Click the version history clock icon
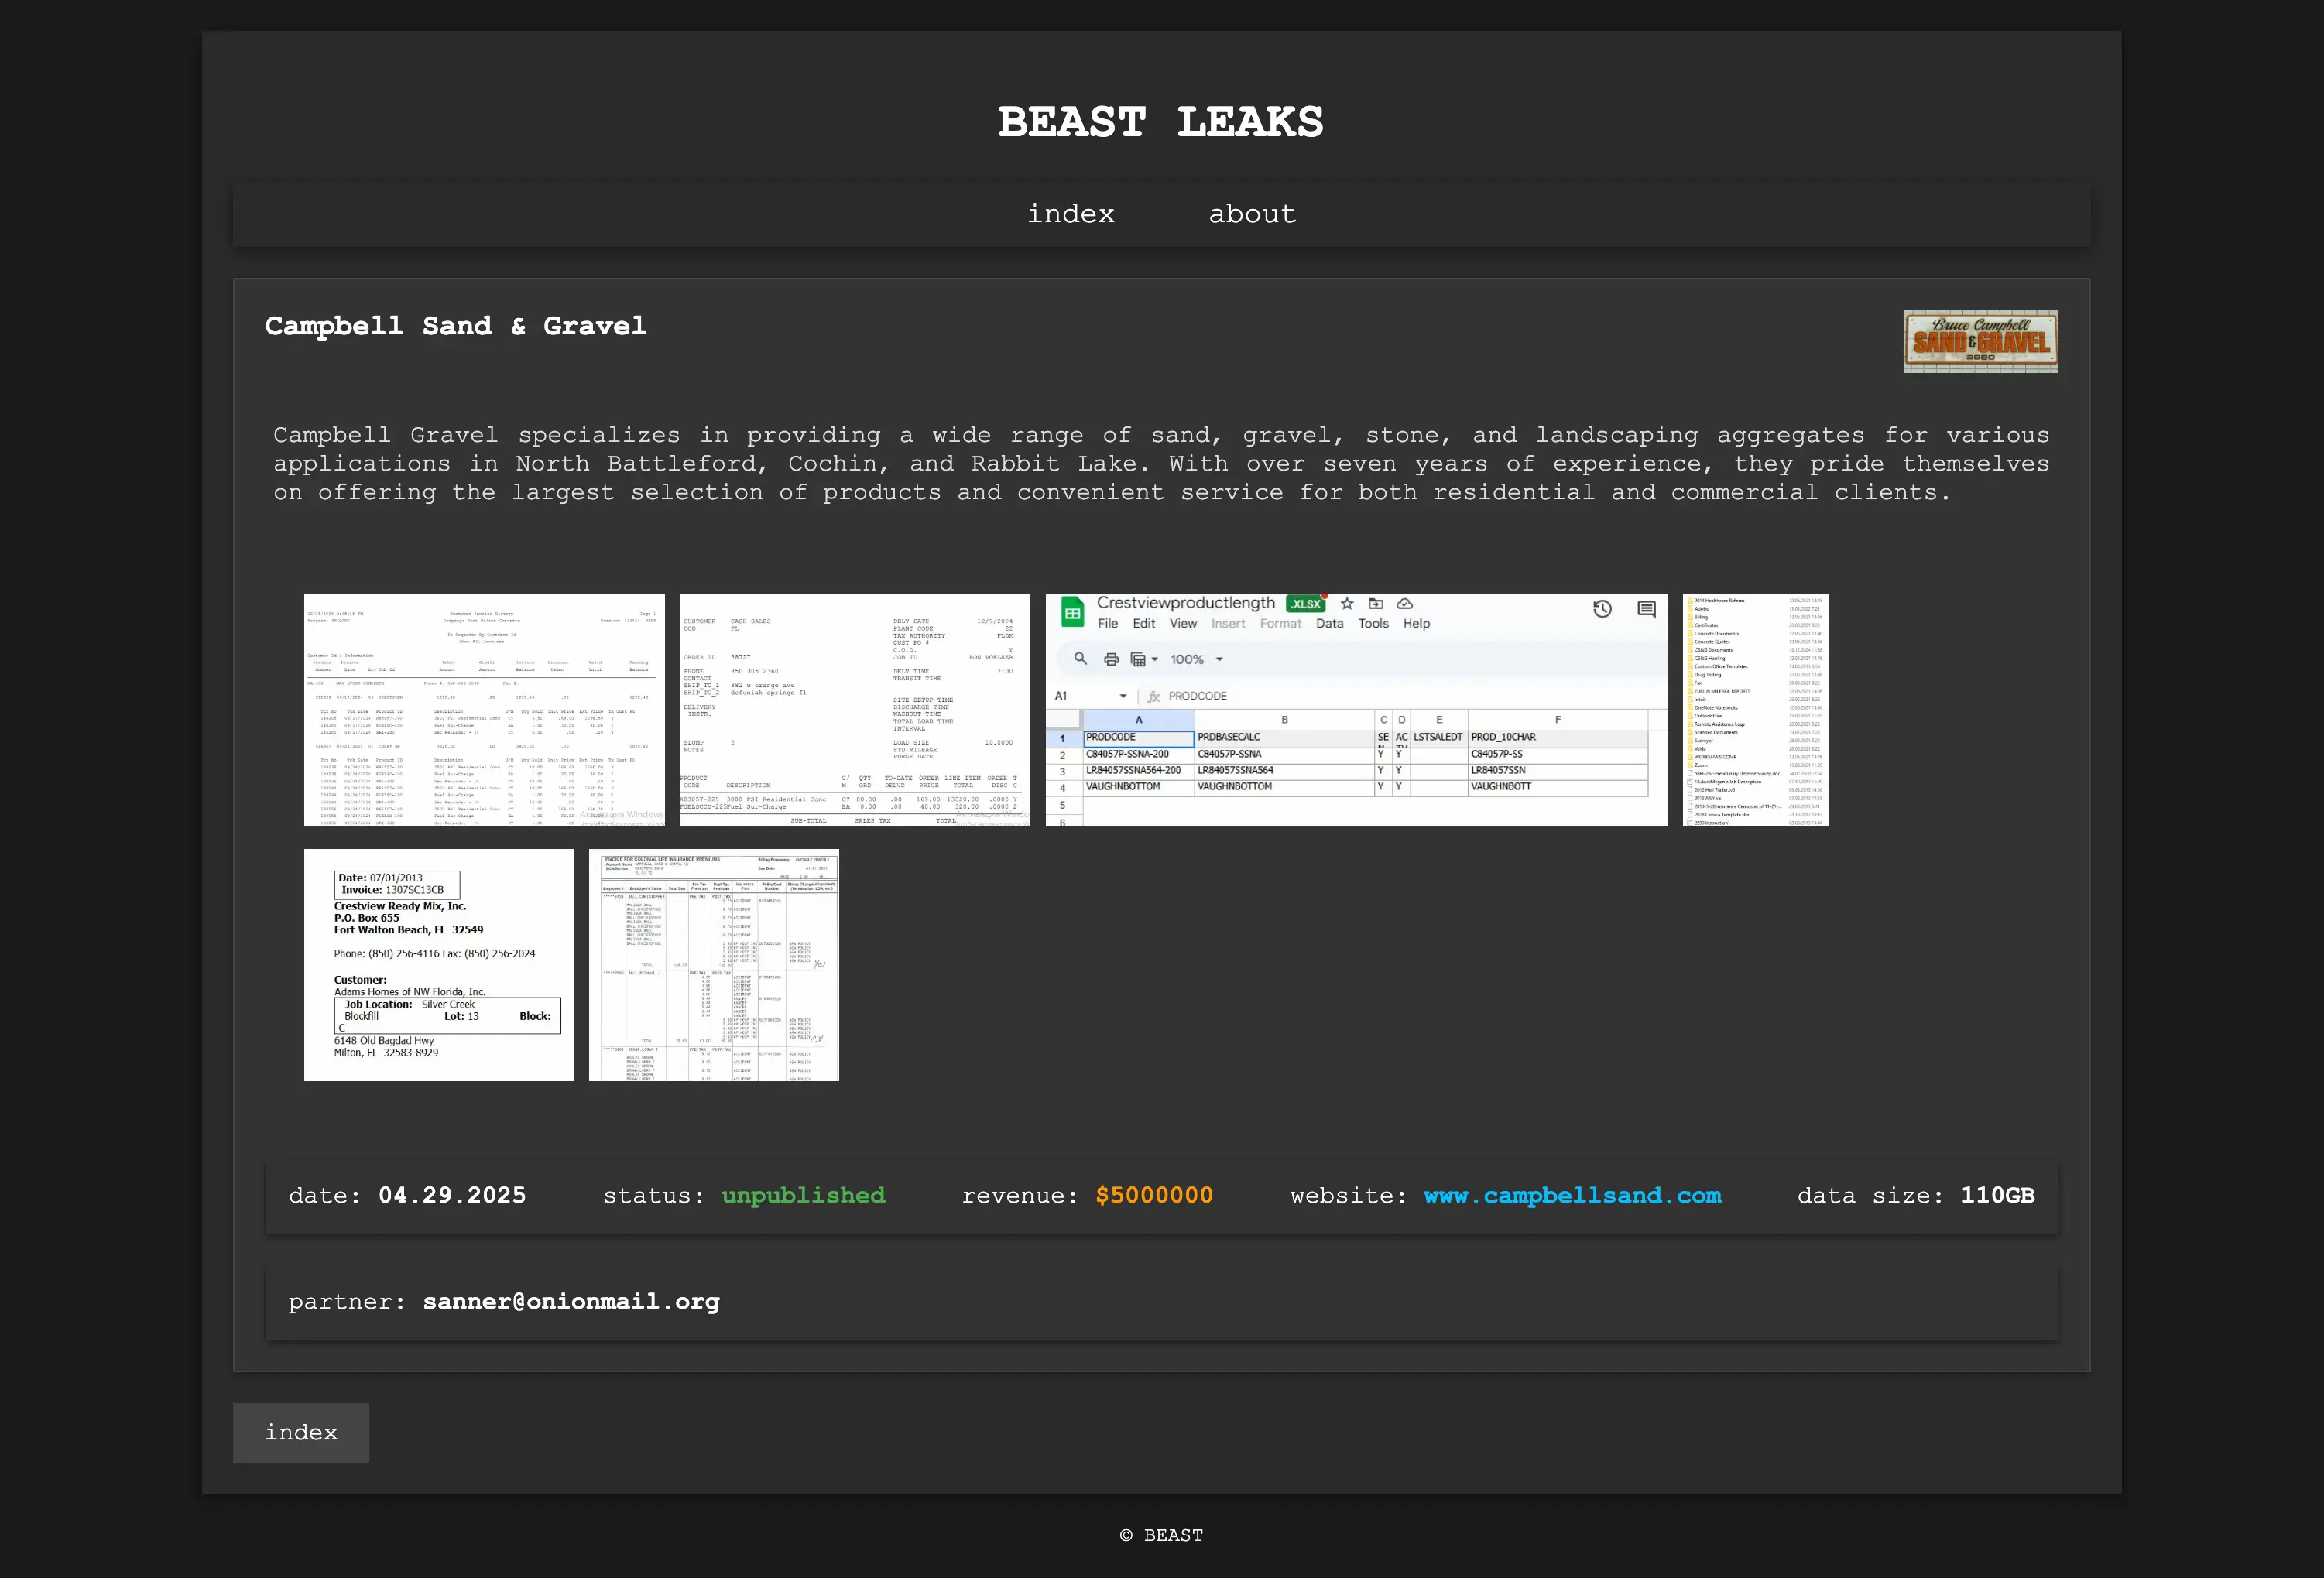The height and width of the screenshot is (1578, 2324). coord(1602,609)
